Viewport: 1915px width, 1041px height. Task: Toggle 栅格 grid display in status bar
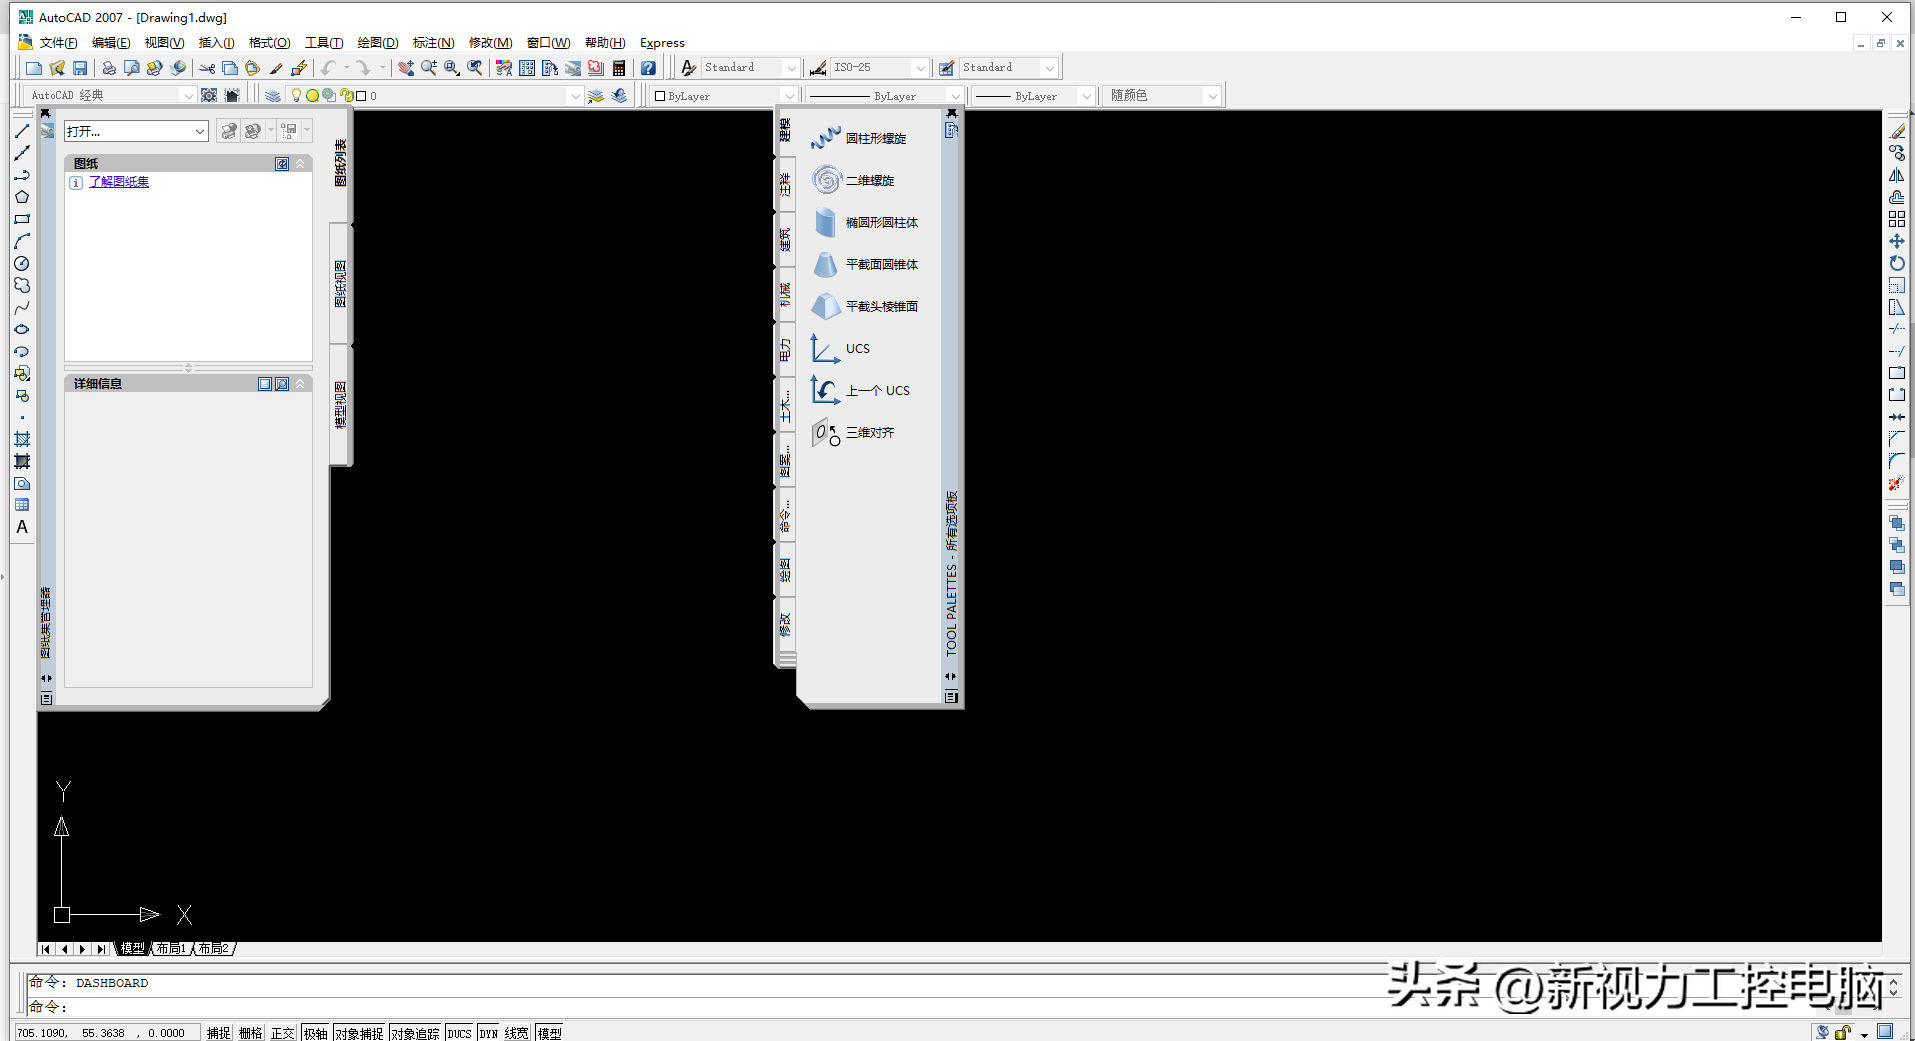251,1033
